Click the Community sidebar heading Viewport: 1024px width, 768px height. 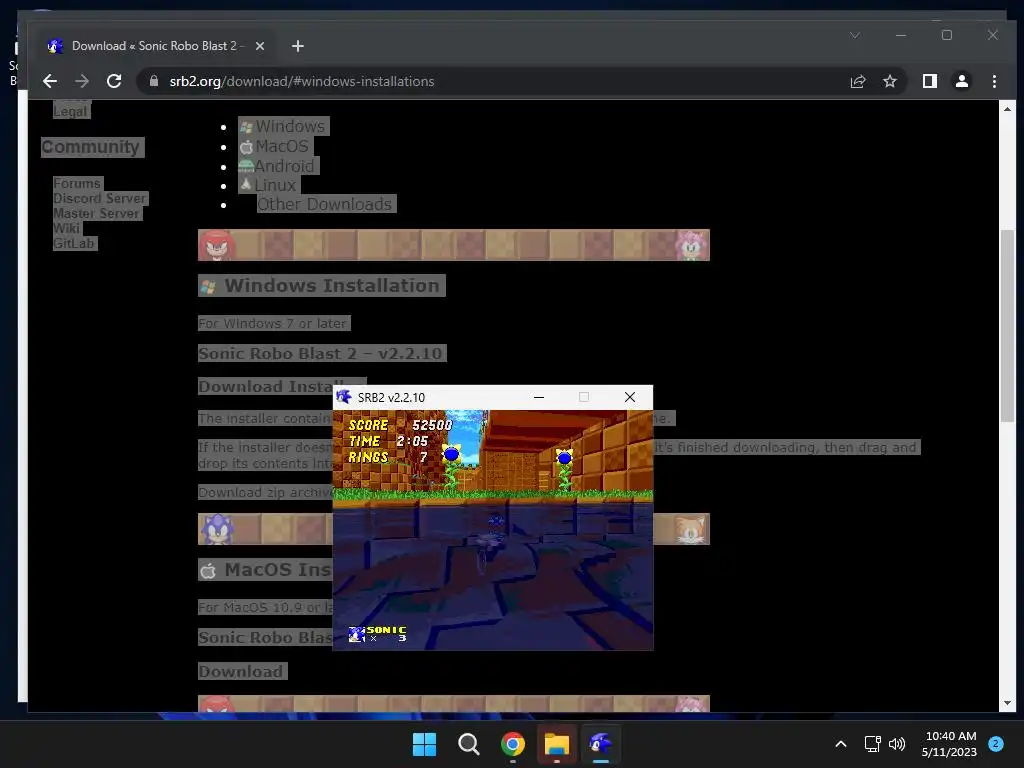click(x=91, y=147)
